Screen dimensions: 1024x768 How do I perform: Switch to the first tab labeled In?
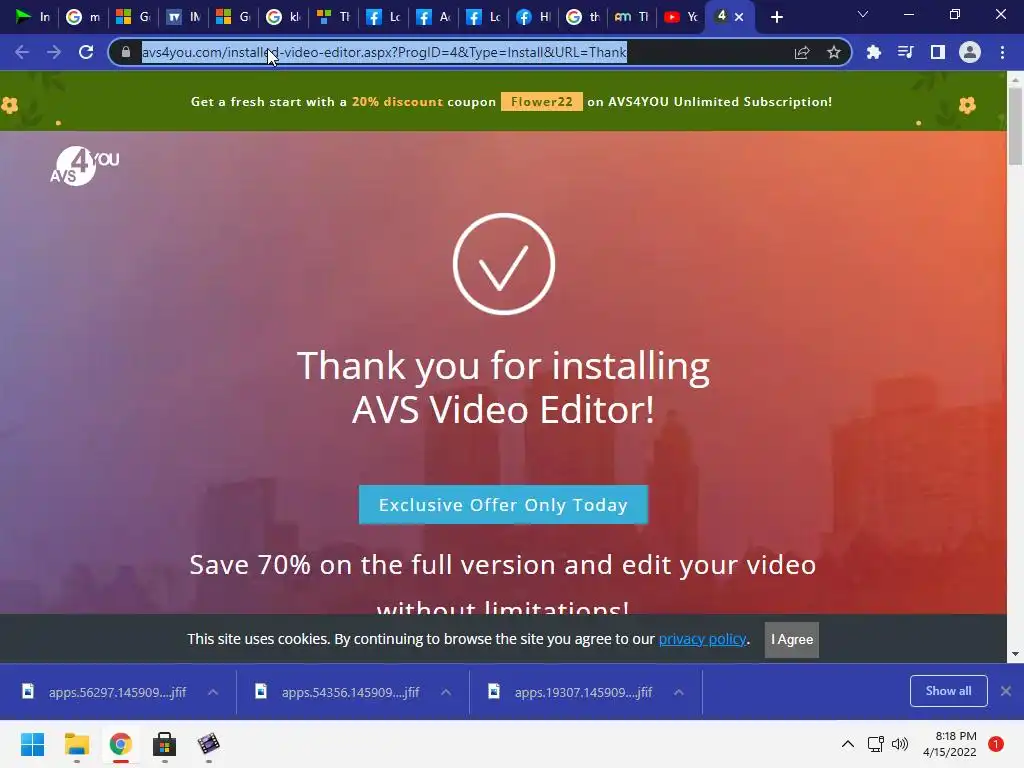click(x=33, y=17)
